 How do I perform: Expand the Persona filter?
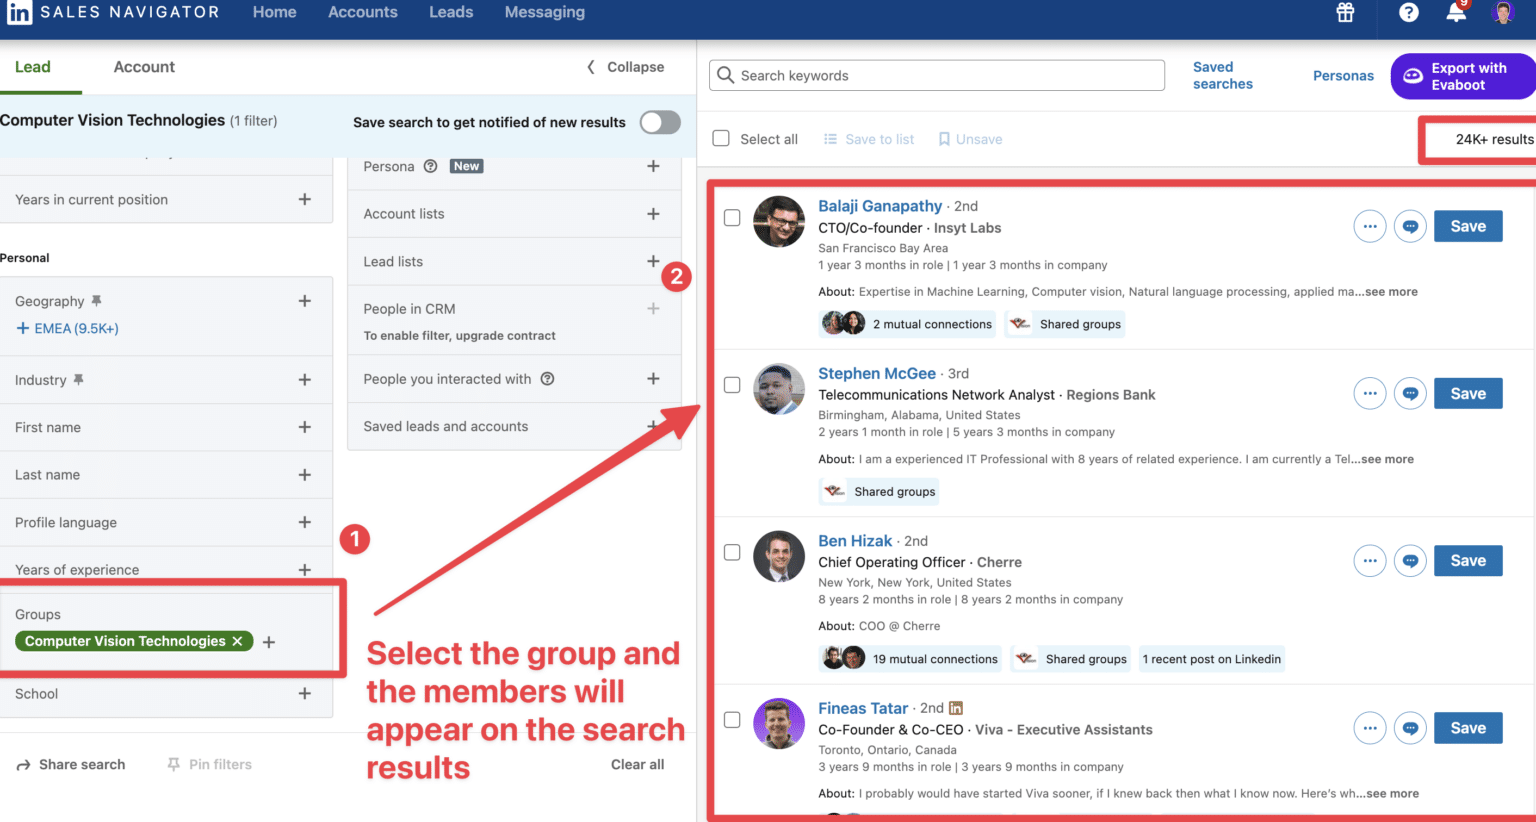[x=653, y=166]
